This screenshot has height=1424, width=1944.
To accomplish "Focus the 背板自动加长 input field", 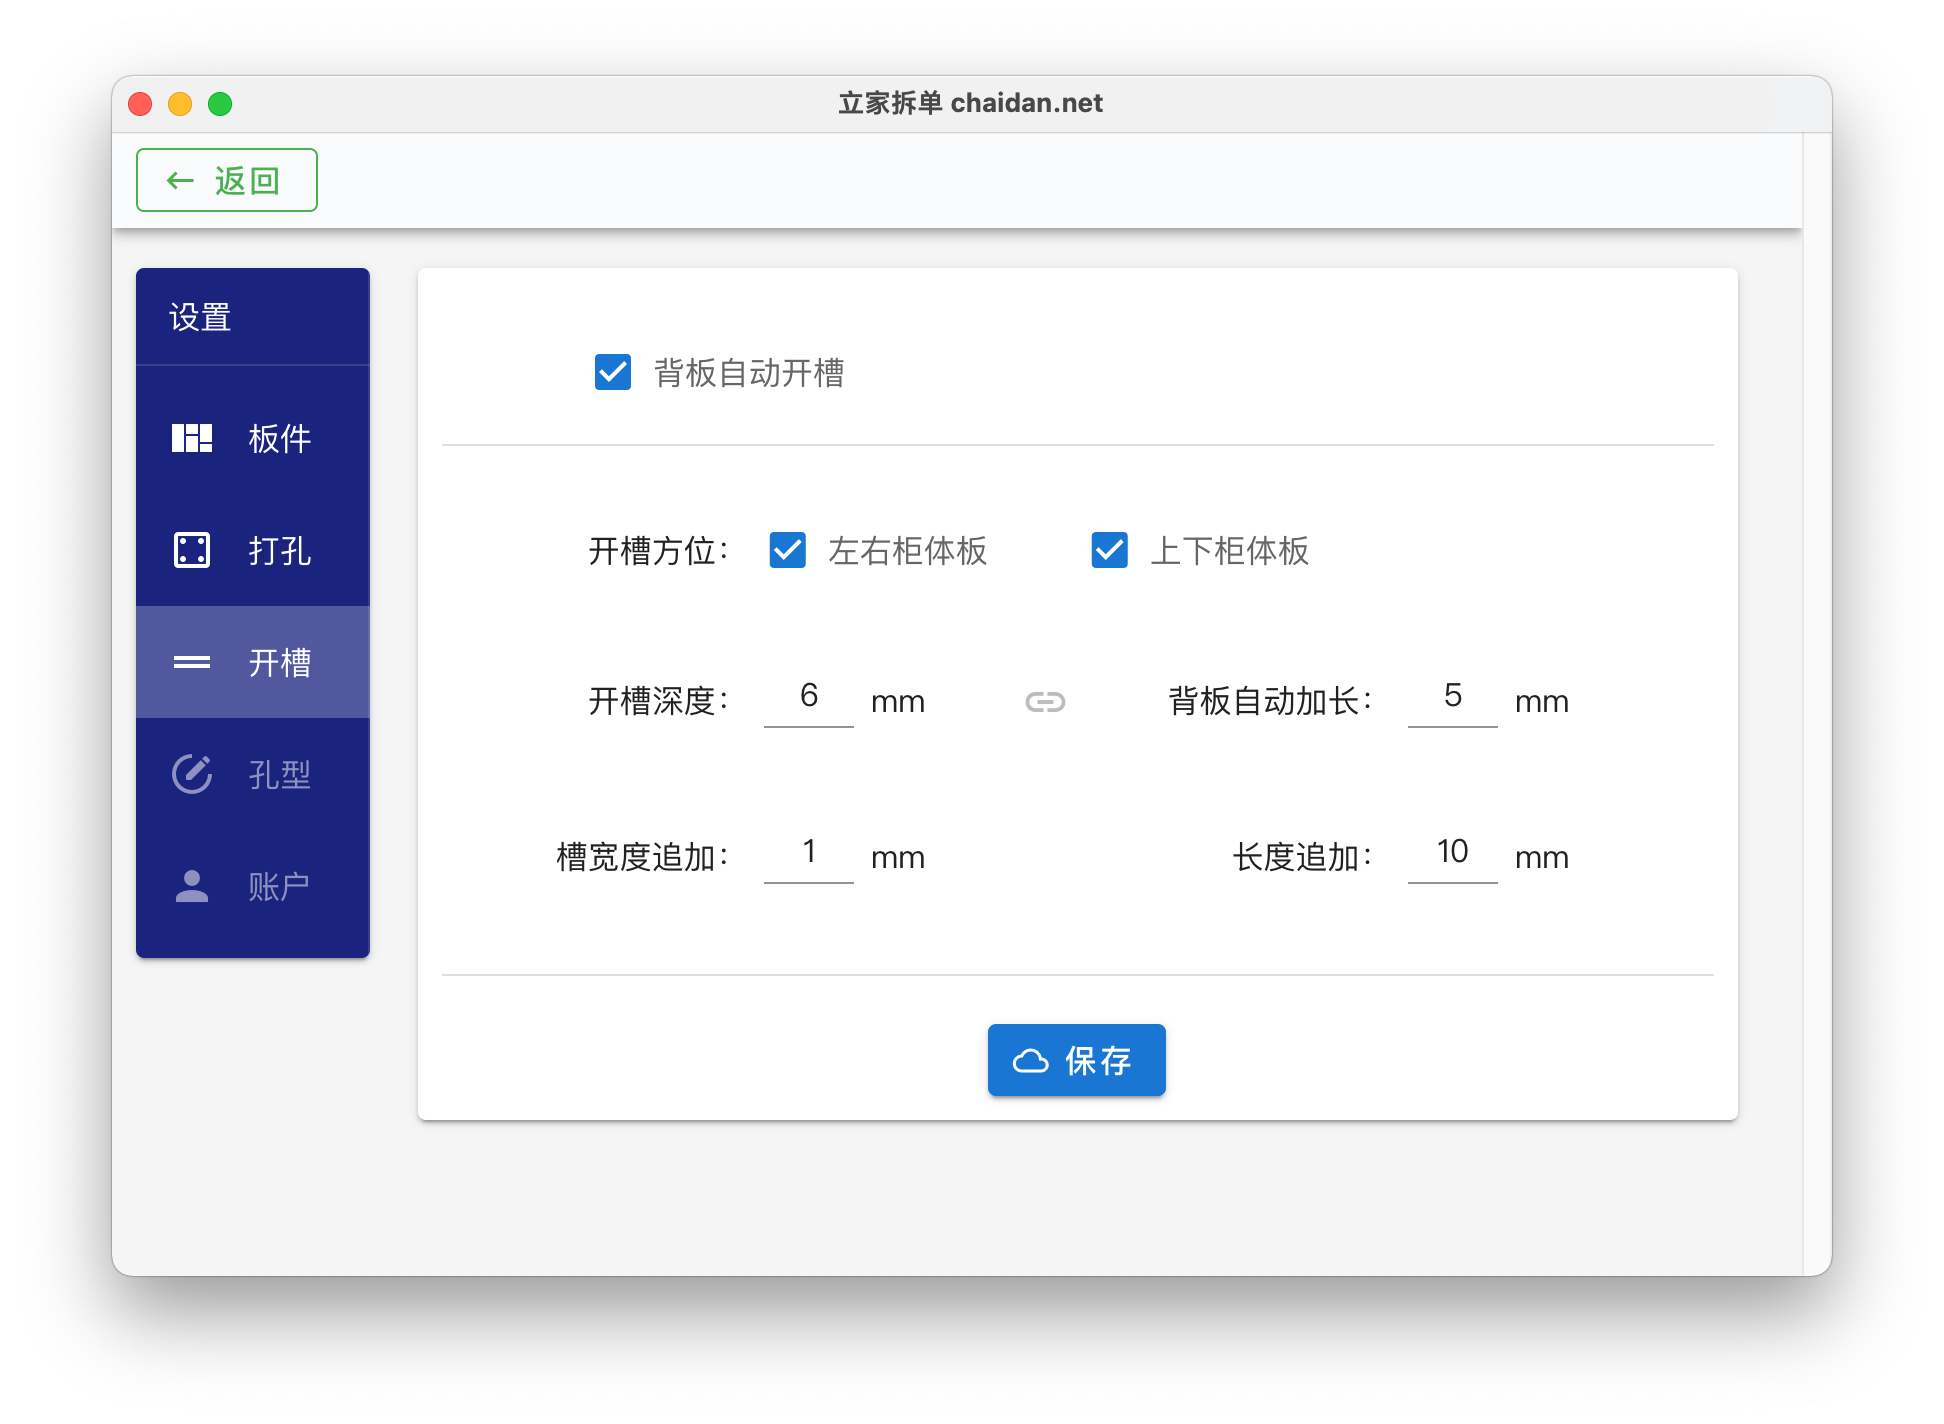I will click(1453, 697).
